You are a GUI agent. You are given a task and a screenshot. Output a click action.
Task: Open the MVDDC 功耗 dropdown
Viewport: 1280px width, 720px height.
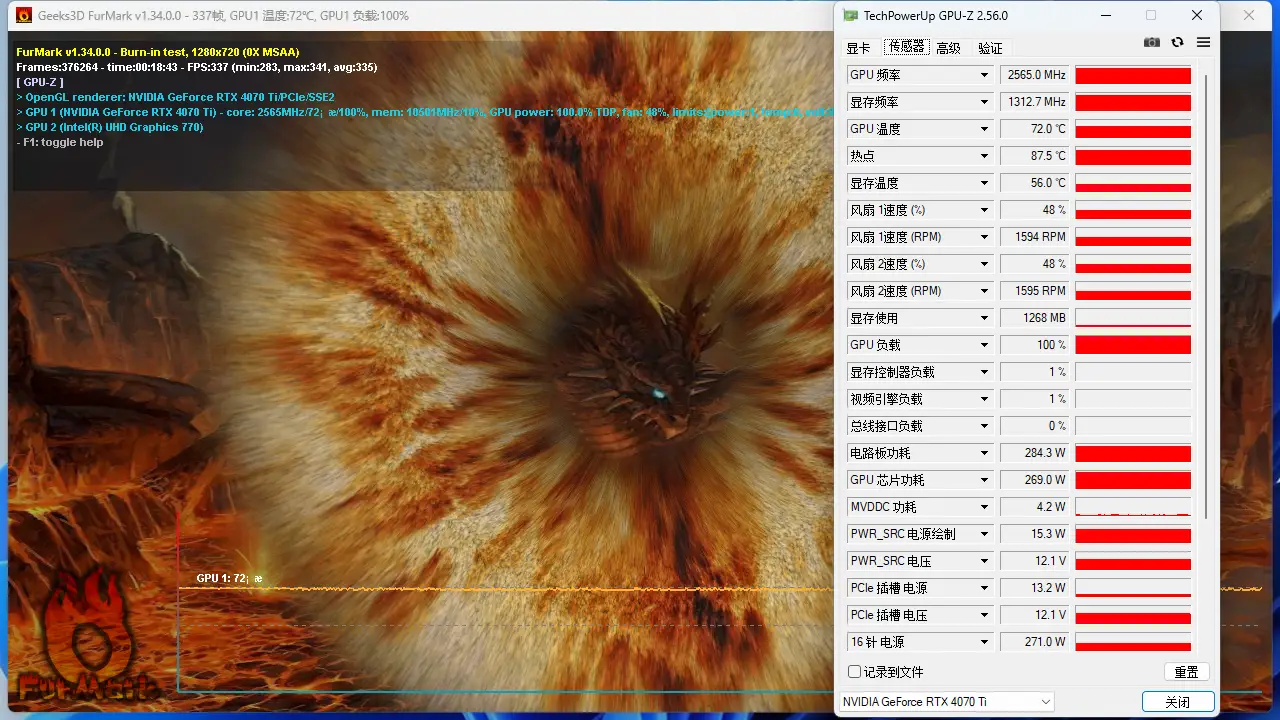point(984,507)
